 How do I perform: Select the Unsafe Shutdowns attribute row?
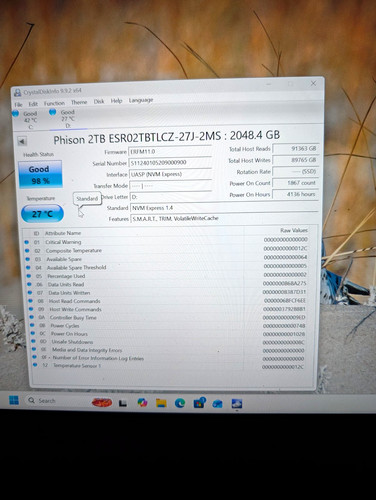coord(167,342)
